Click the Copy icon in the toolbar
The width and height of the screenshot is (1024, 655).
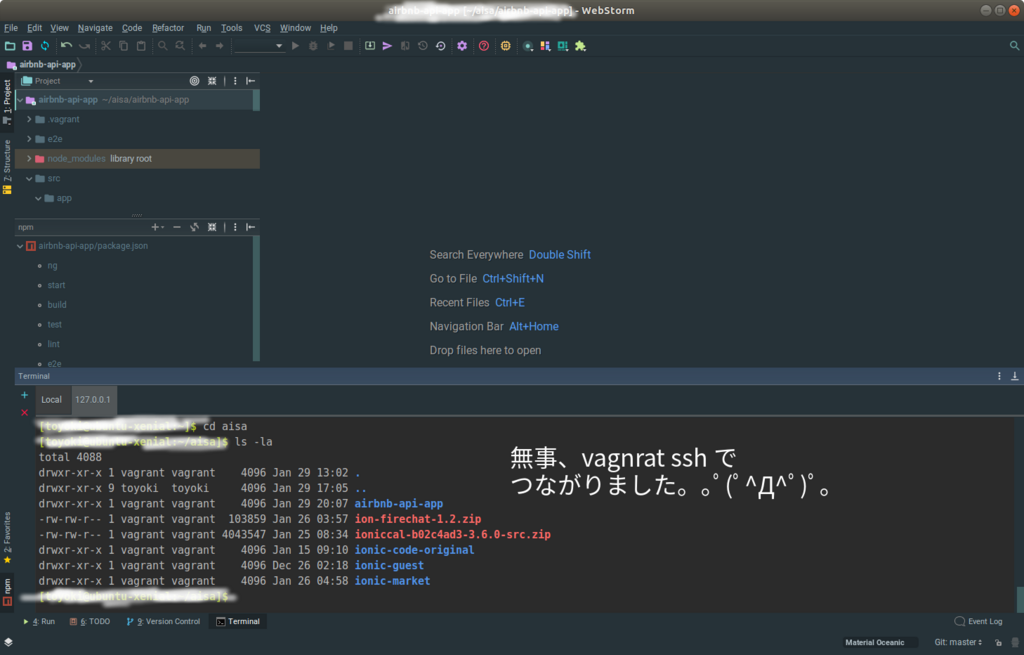point(123,46)
